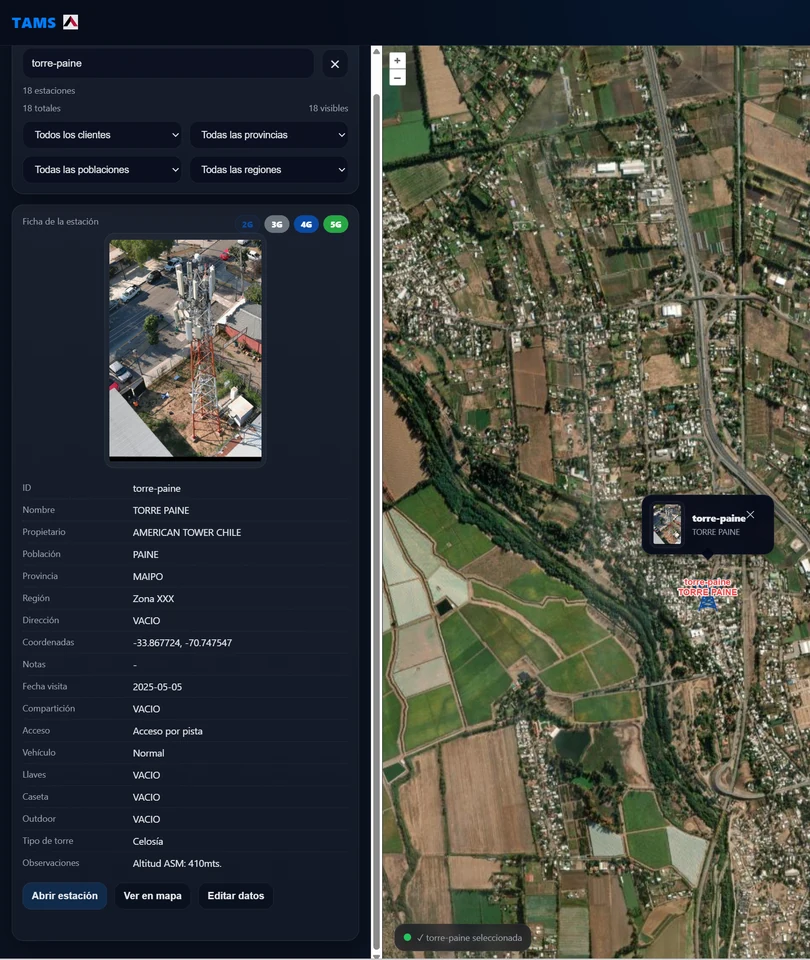Expand the Todas las poblaciones dropdown
This screenshot has height=960, width=810.
coord(102,170)
